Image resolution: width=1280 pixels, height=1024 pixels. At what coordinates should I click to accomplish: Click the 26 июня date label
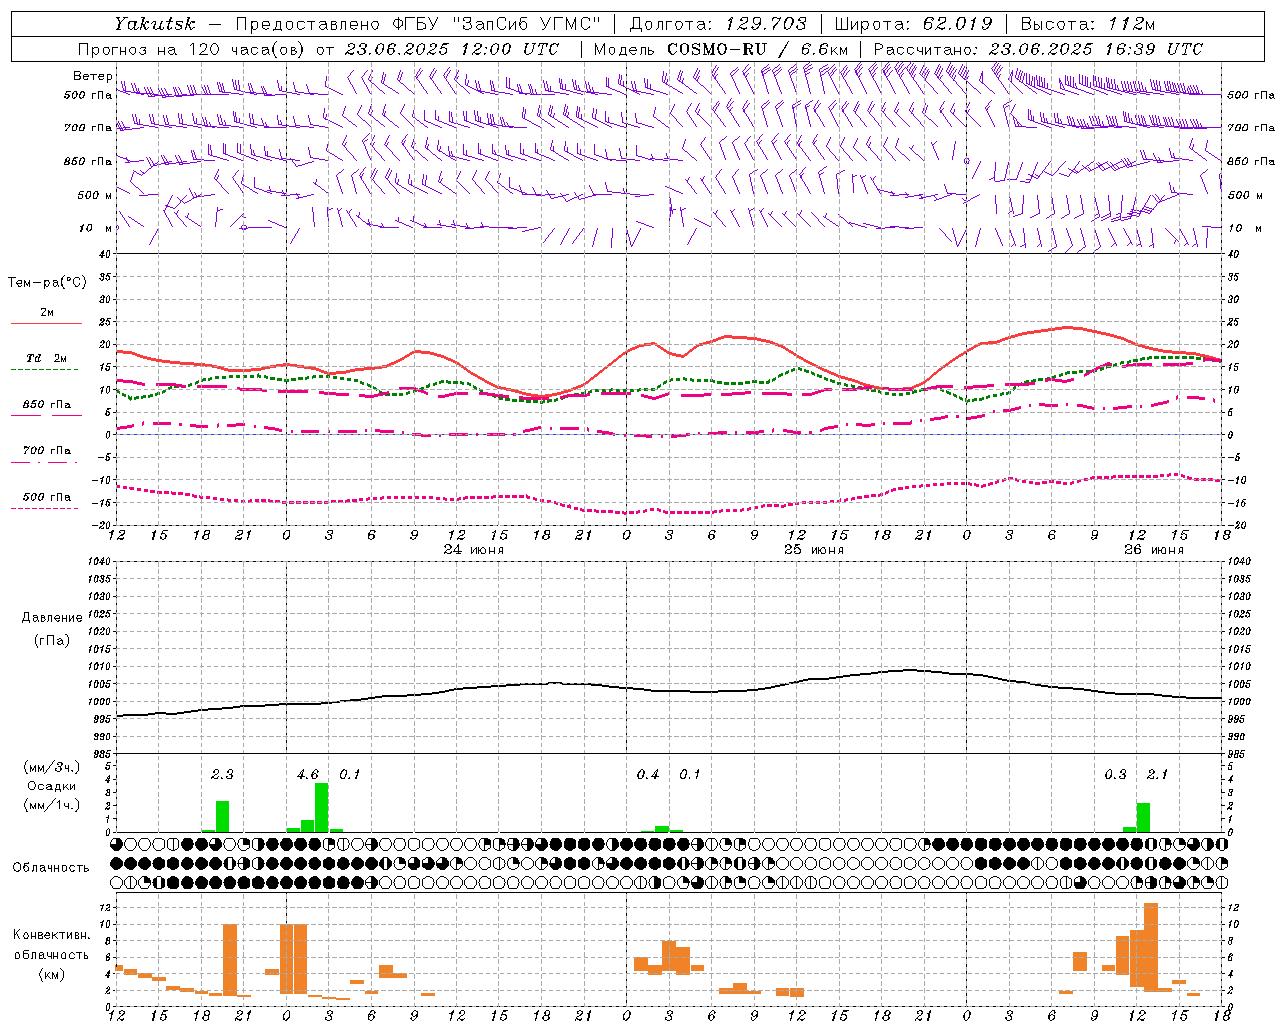point(1153,550)
